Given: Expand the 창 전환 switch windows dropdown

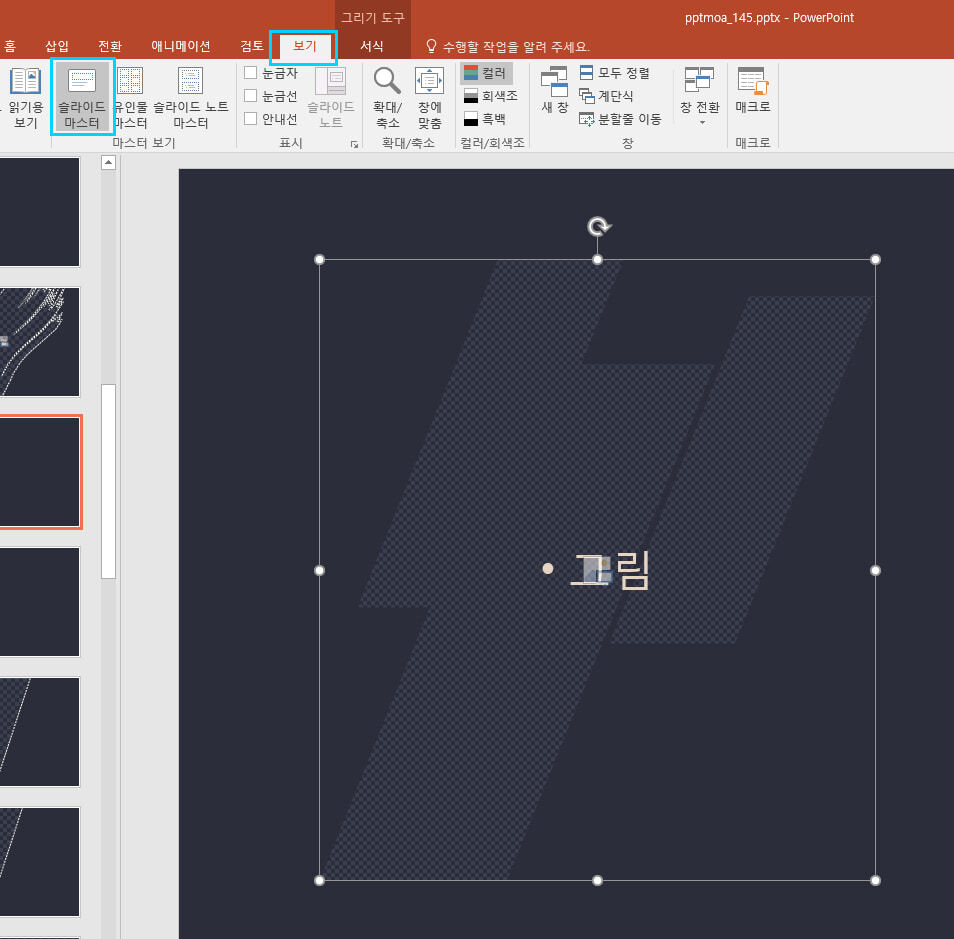Looking at the screenshot, I should 699,96.
